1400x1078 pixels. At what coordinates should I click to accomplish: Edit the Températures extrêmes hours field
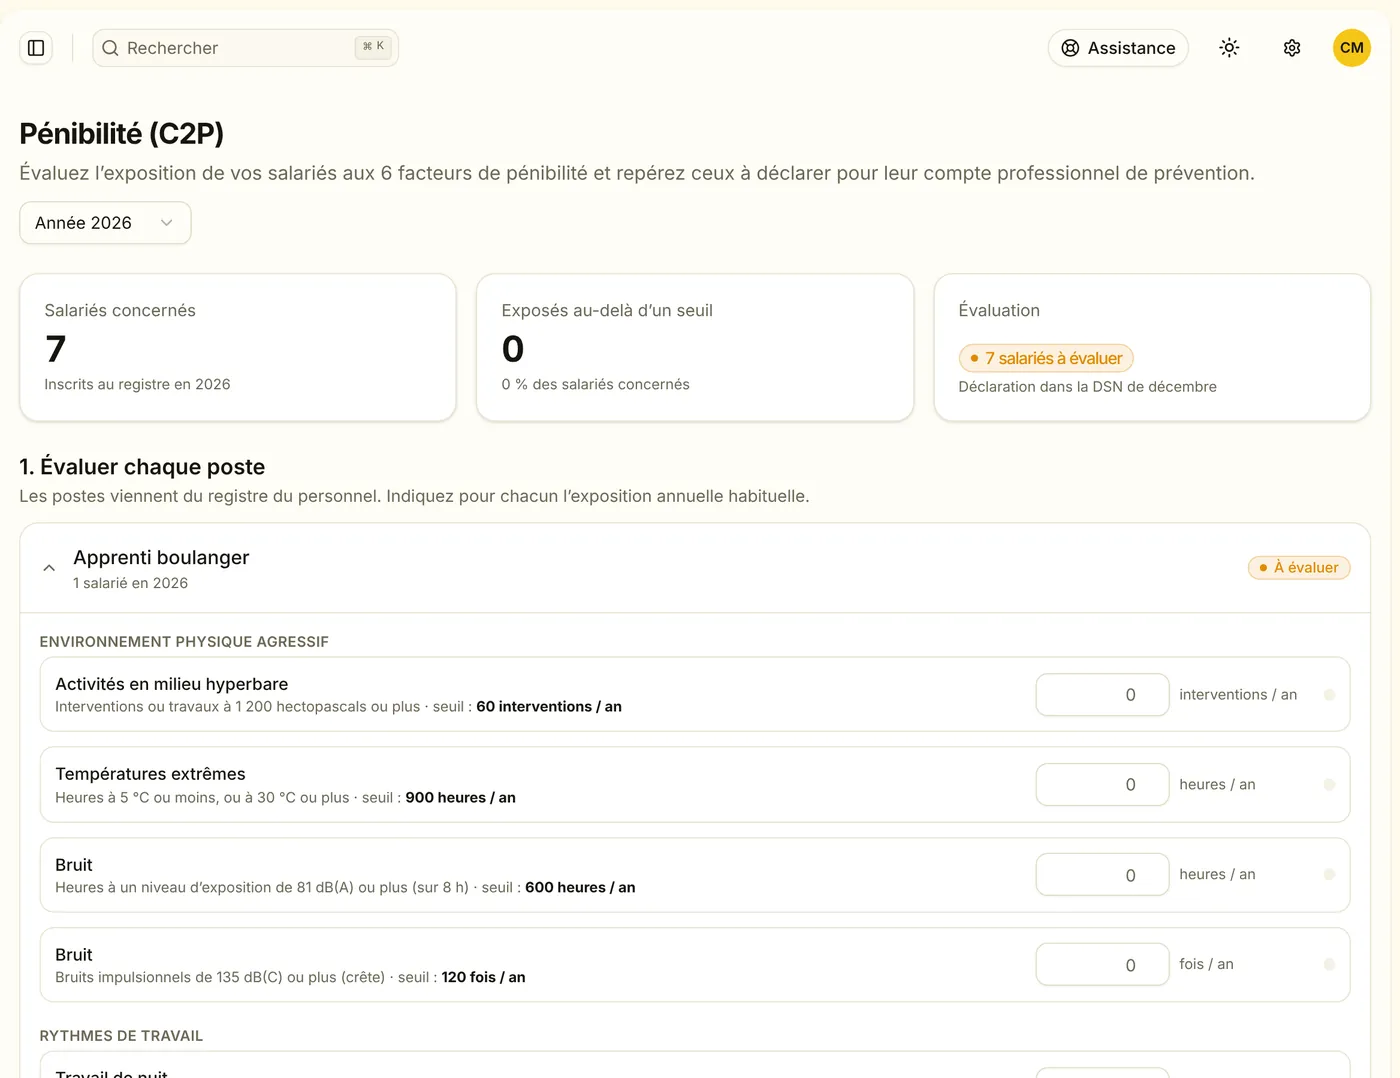click(x=1102, y=785)
